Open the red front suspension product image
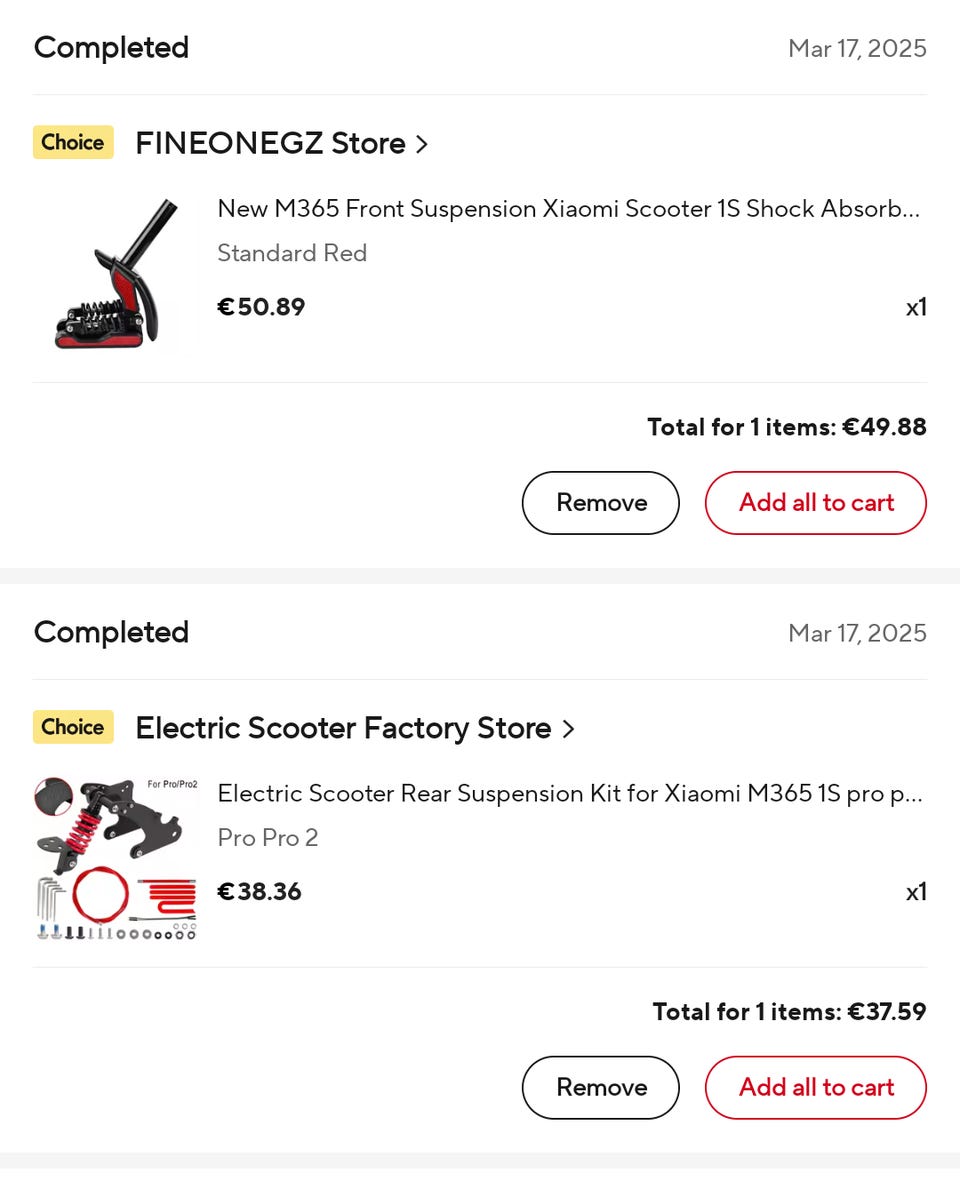Screen dimensions: 960x1181 115,273
